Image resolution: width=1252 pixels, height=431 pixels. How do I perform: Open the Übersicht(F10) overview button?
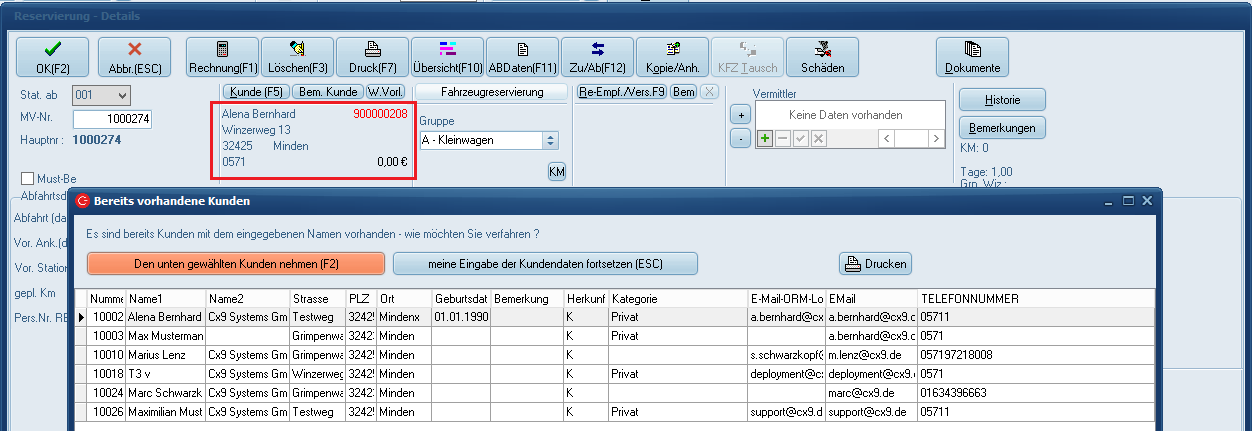[x=447, y=58]
